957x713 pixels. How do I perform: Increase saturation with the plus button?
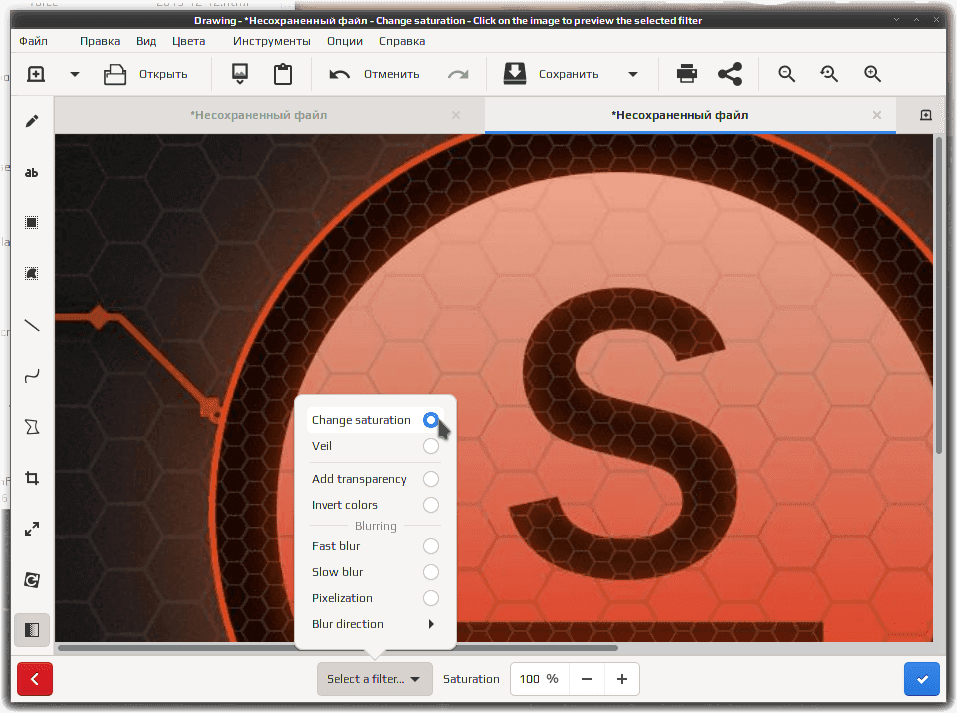(621, 679)
